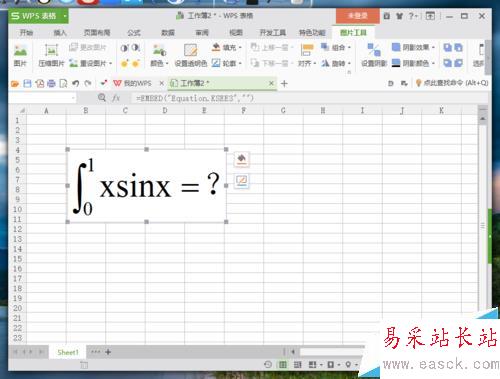This screenshot has height=379, width=500.
Task: Click the save icon in quick toolbar
Action: coord(27,83)
